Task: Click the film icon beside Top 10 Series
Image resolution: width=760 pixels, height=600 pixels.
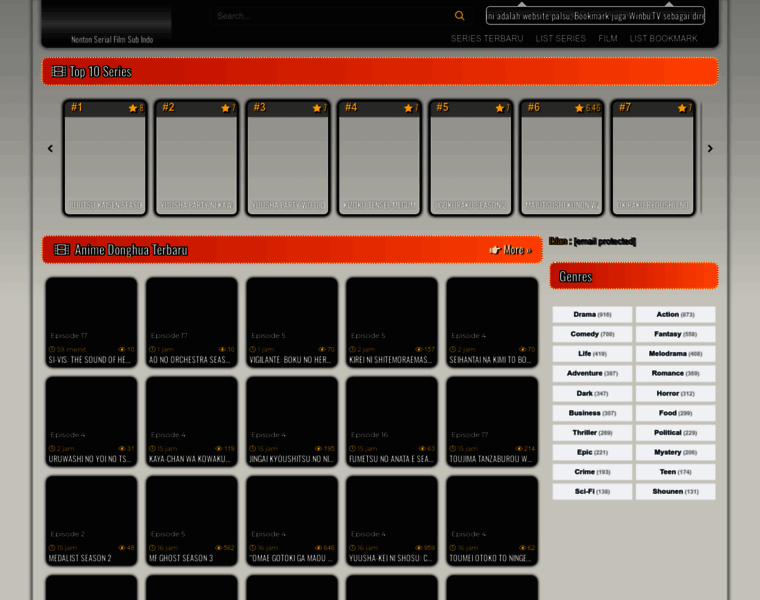Action: tap(59, 72)
